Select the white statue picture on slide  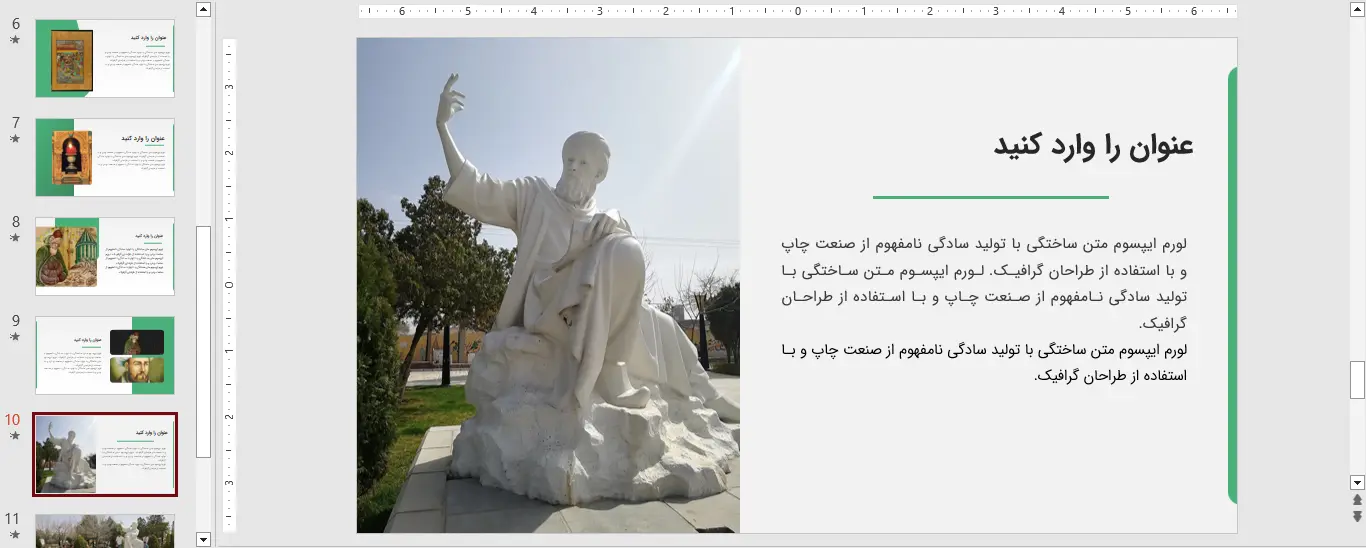click(548, 285)
